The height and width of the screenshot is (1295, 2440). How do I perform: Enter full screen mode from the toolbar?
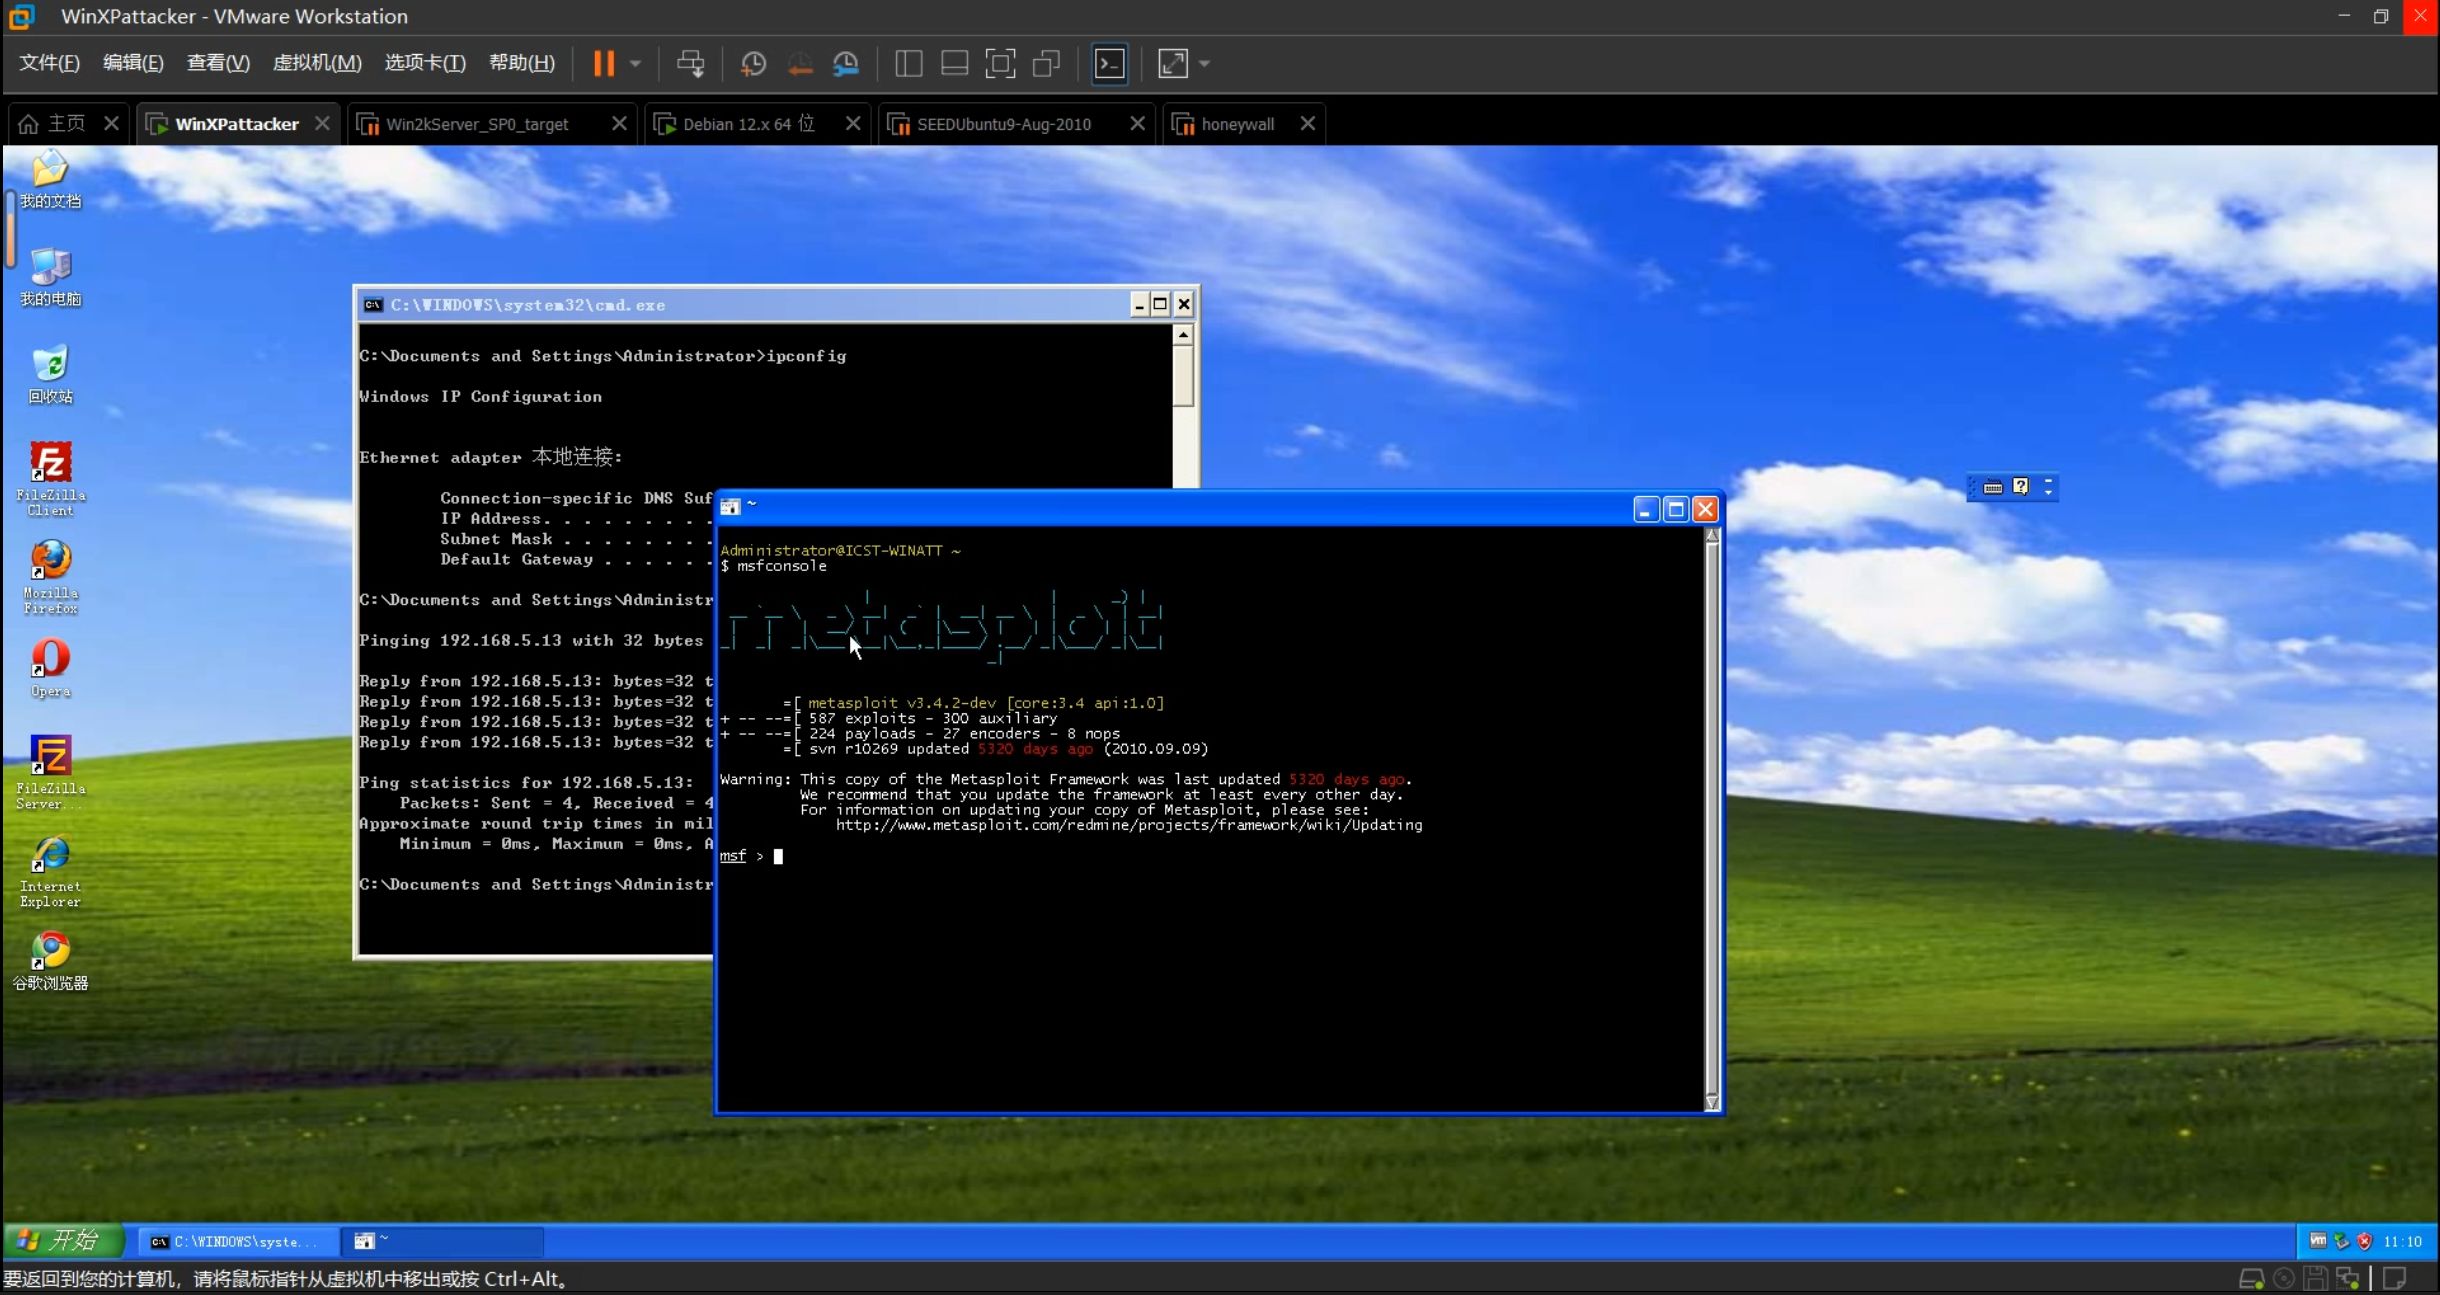click(1000, 64)
